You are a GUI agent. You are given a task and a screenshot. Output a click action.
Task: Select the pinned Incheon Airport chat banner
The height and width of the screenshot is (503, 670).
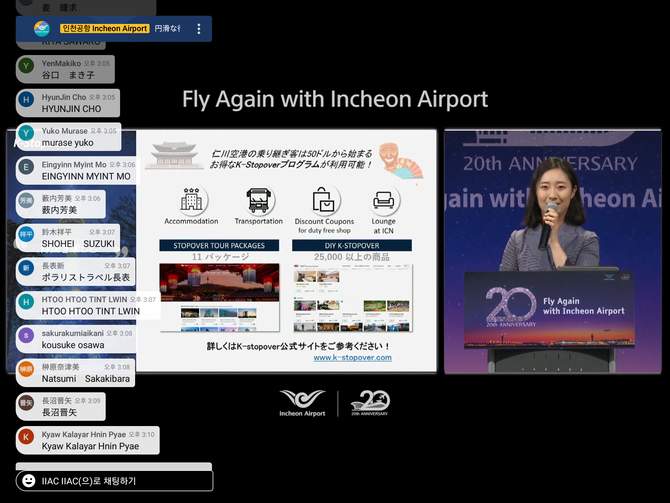pyautogui.click(x=113, y=29)
